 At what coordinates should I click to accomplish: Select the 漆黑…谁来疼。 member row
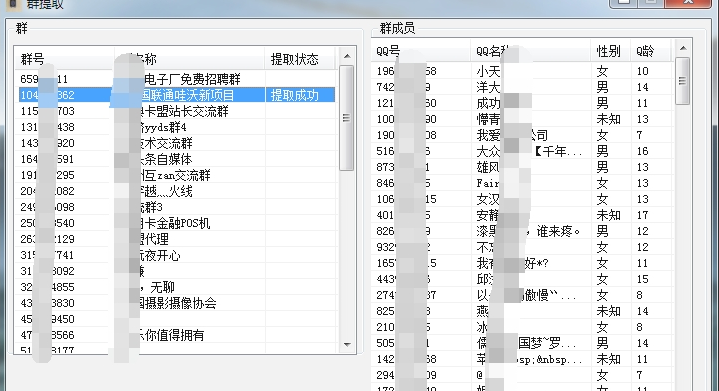(x=523, y=231)
